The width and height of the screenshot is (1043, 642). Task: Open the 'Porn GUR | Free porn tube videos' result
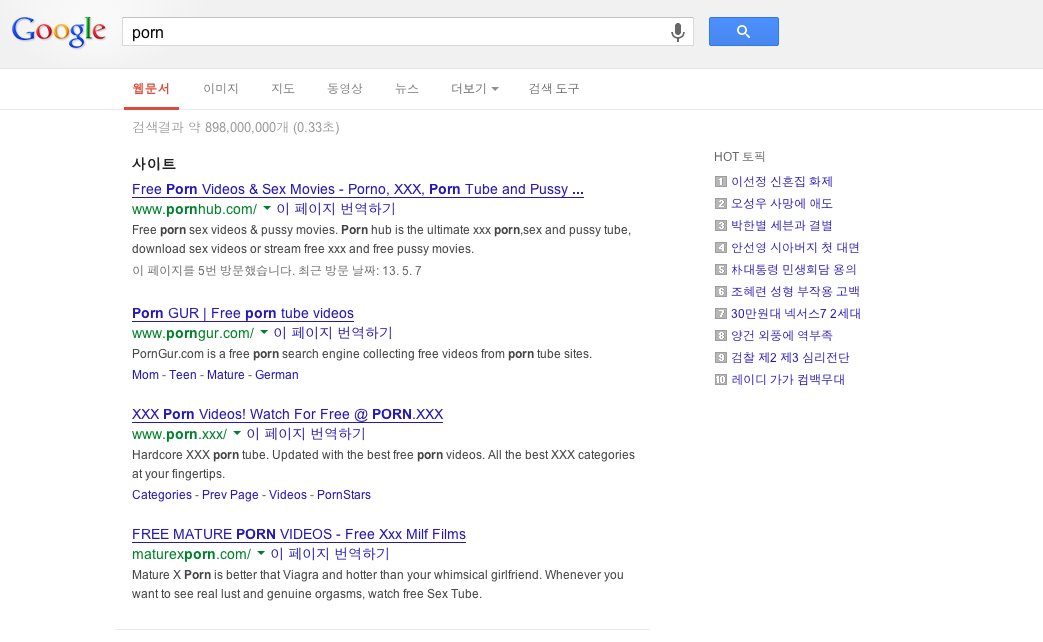[243, 313]
